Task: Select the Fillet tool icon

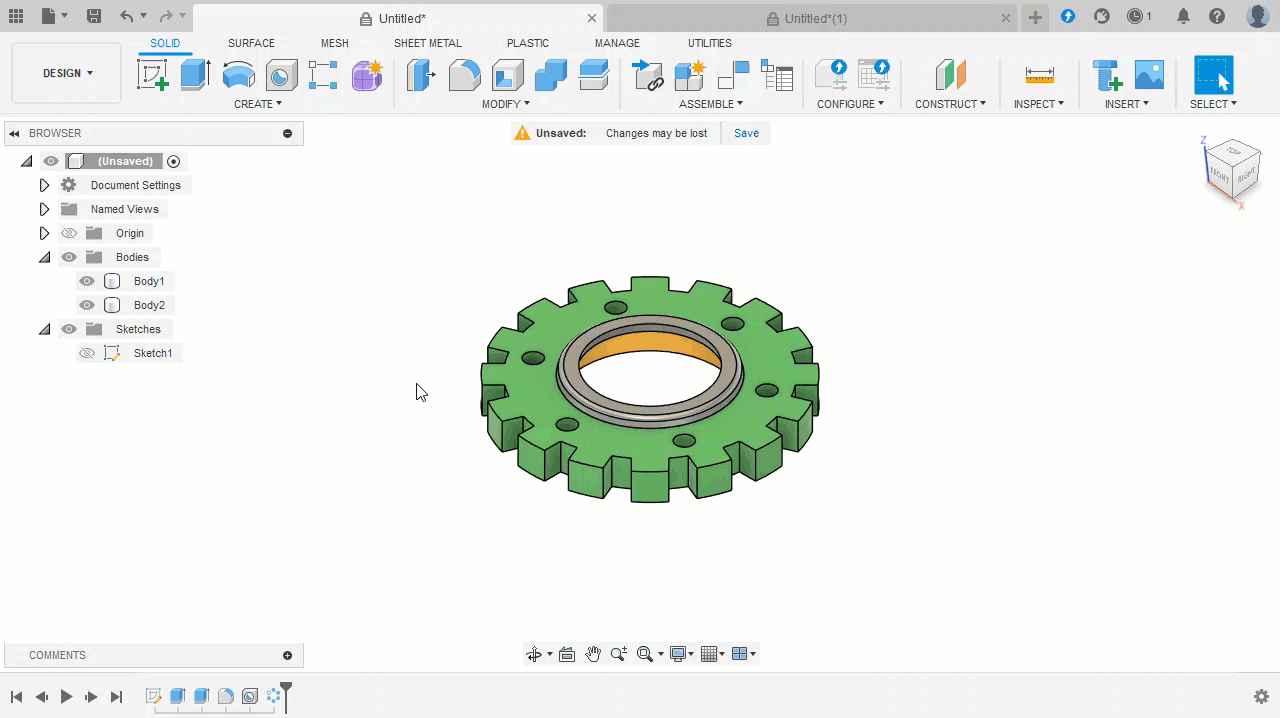Action: click(x=464, y=75)
